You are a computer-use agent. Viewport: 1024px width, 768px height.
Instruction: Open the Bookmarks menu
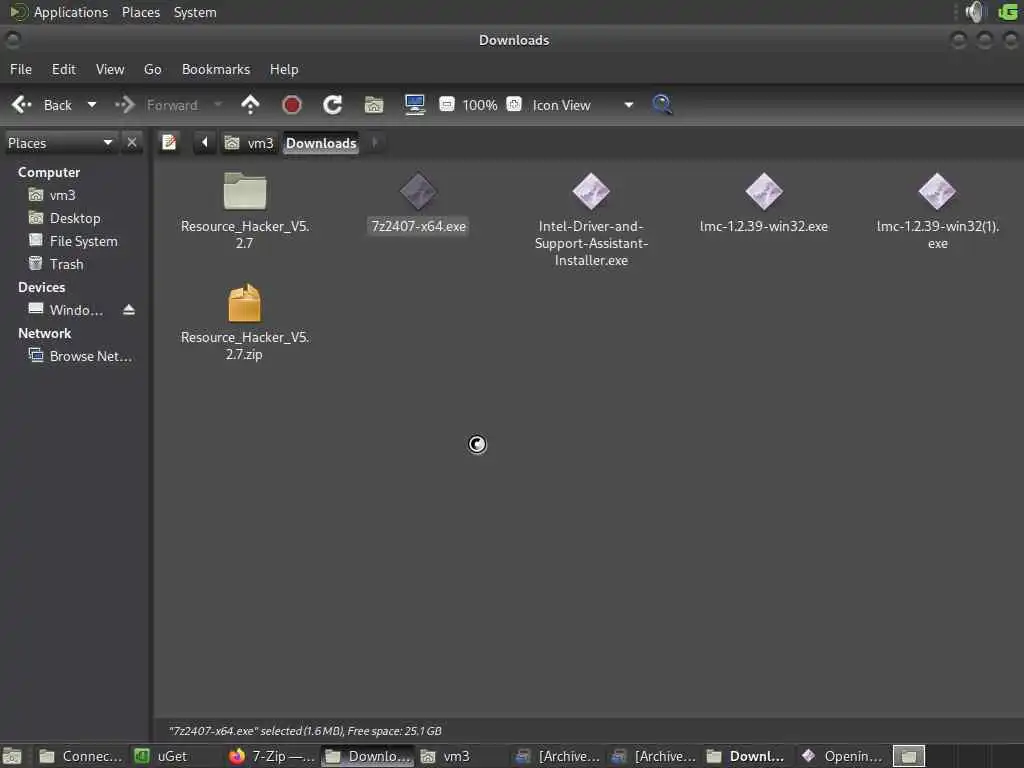pos(216,69)
